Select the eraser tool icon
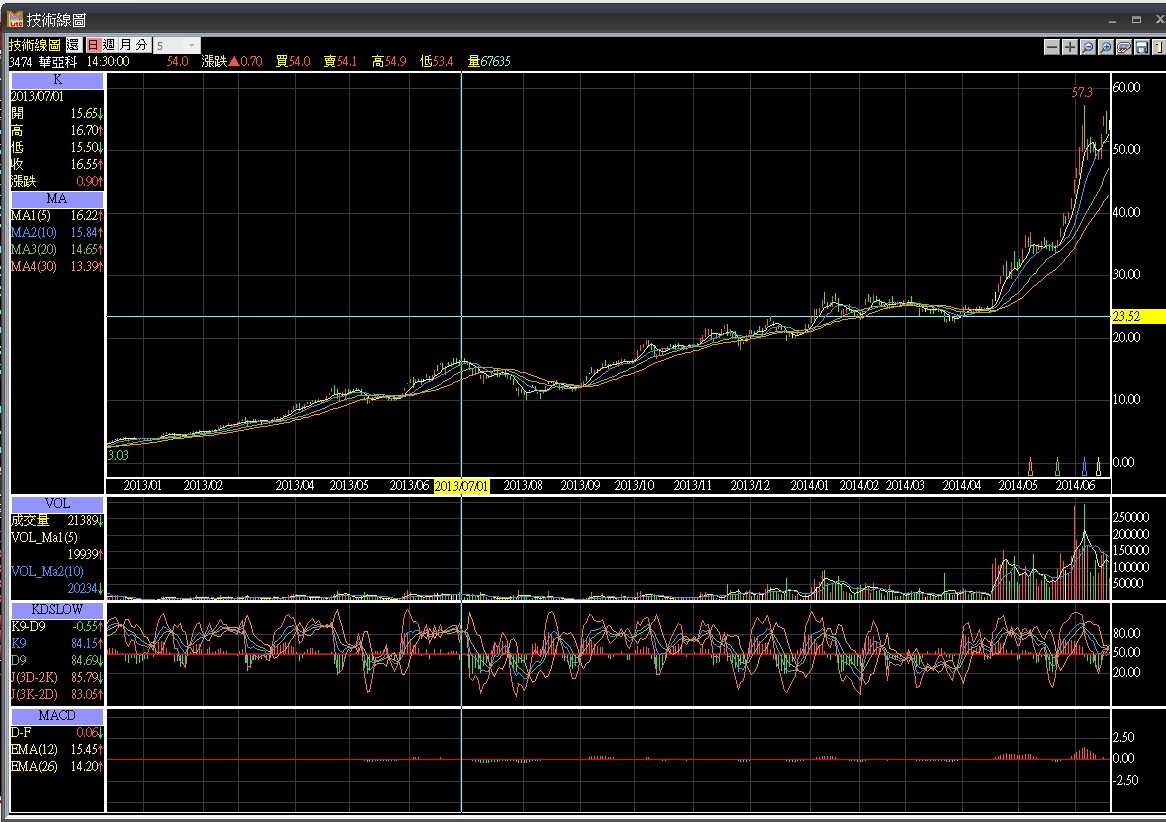The width and height of the screenshot is (1166, 822). (1123, 47)
